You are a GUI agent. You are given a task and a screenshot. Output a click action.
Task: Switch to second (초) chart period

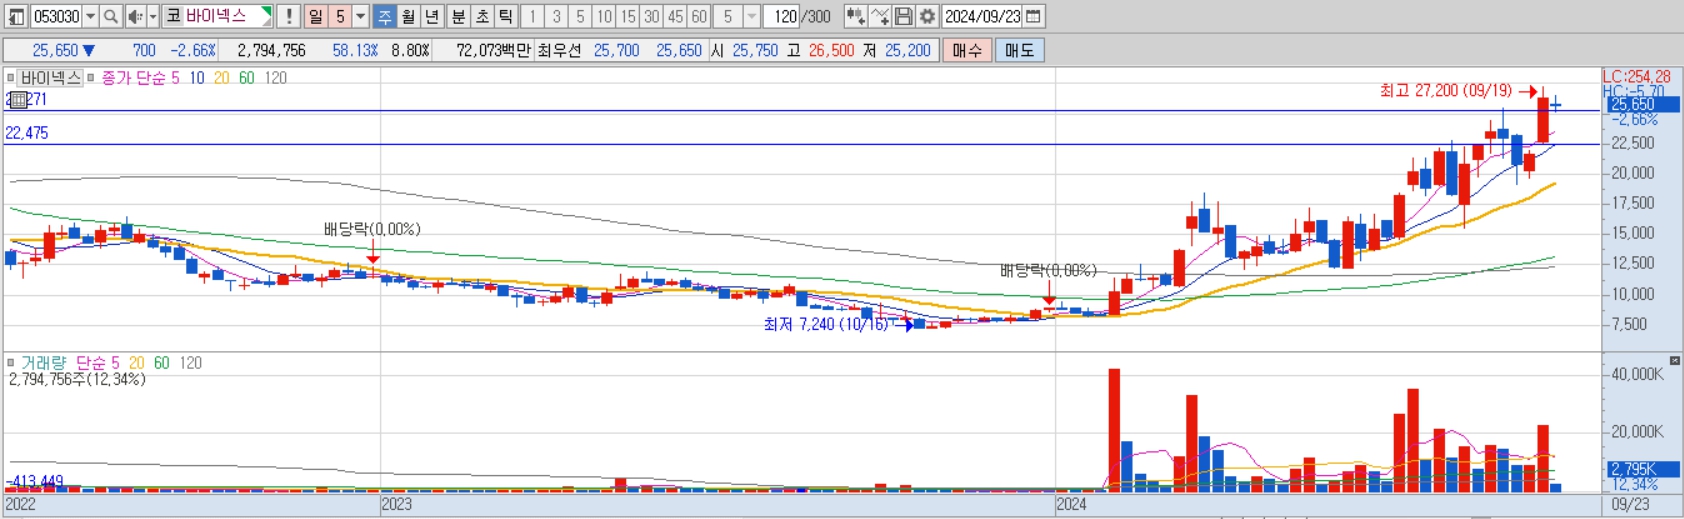tap(482, 16)
